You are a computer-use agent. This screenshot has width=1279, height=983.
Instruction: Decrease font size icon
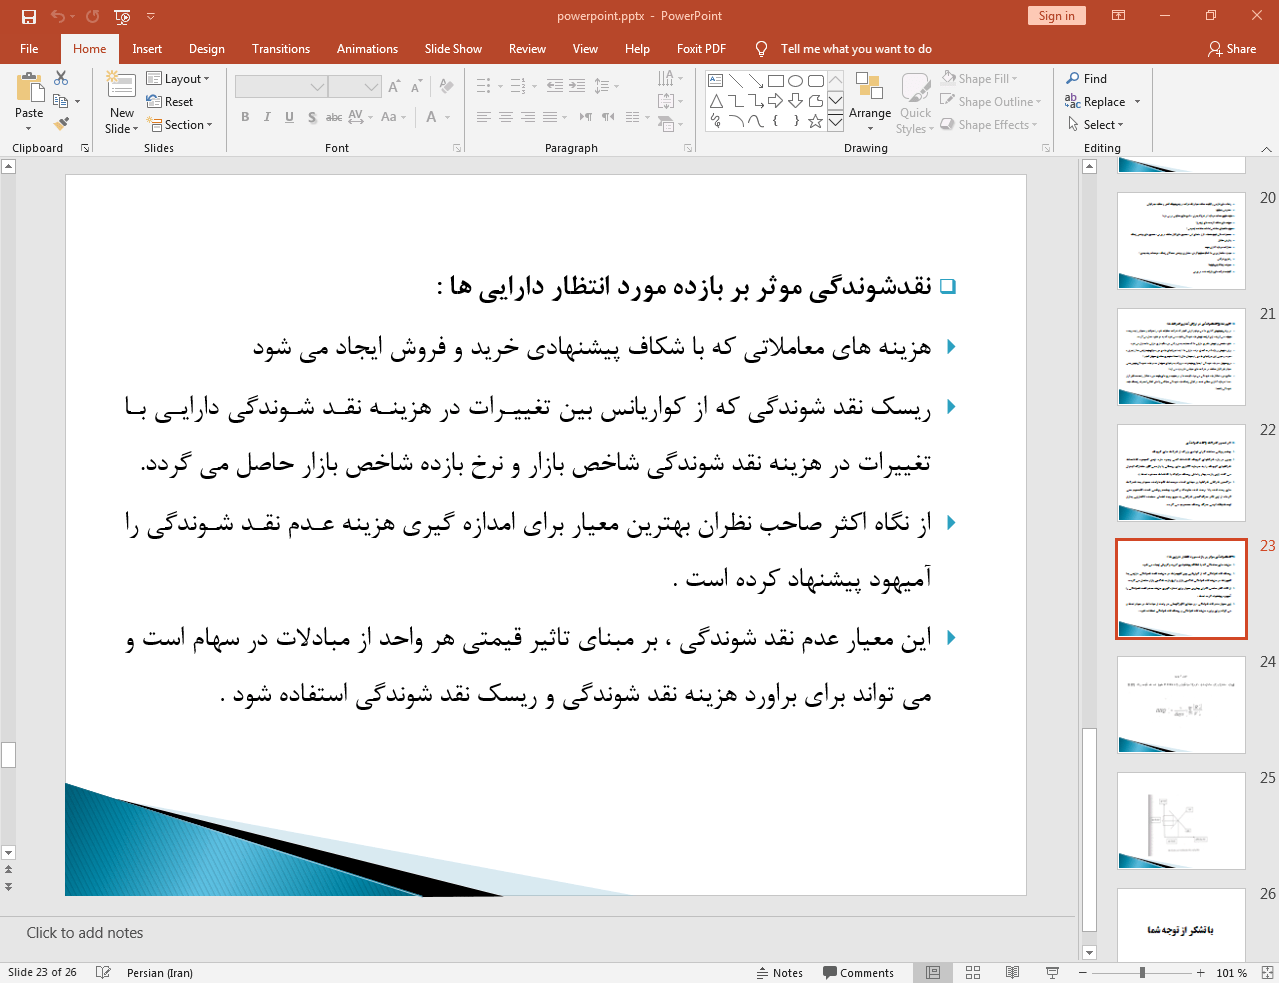click(x=416, y=87)
